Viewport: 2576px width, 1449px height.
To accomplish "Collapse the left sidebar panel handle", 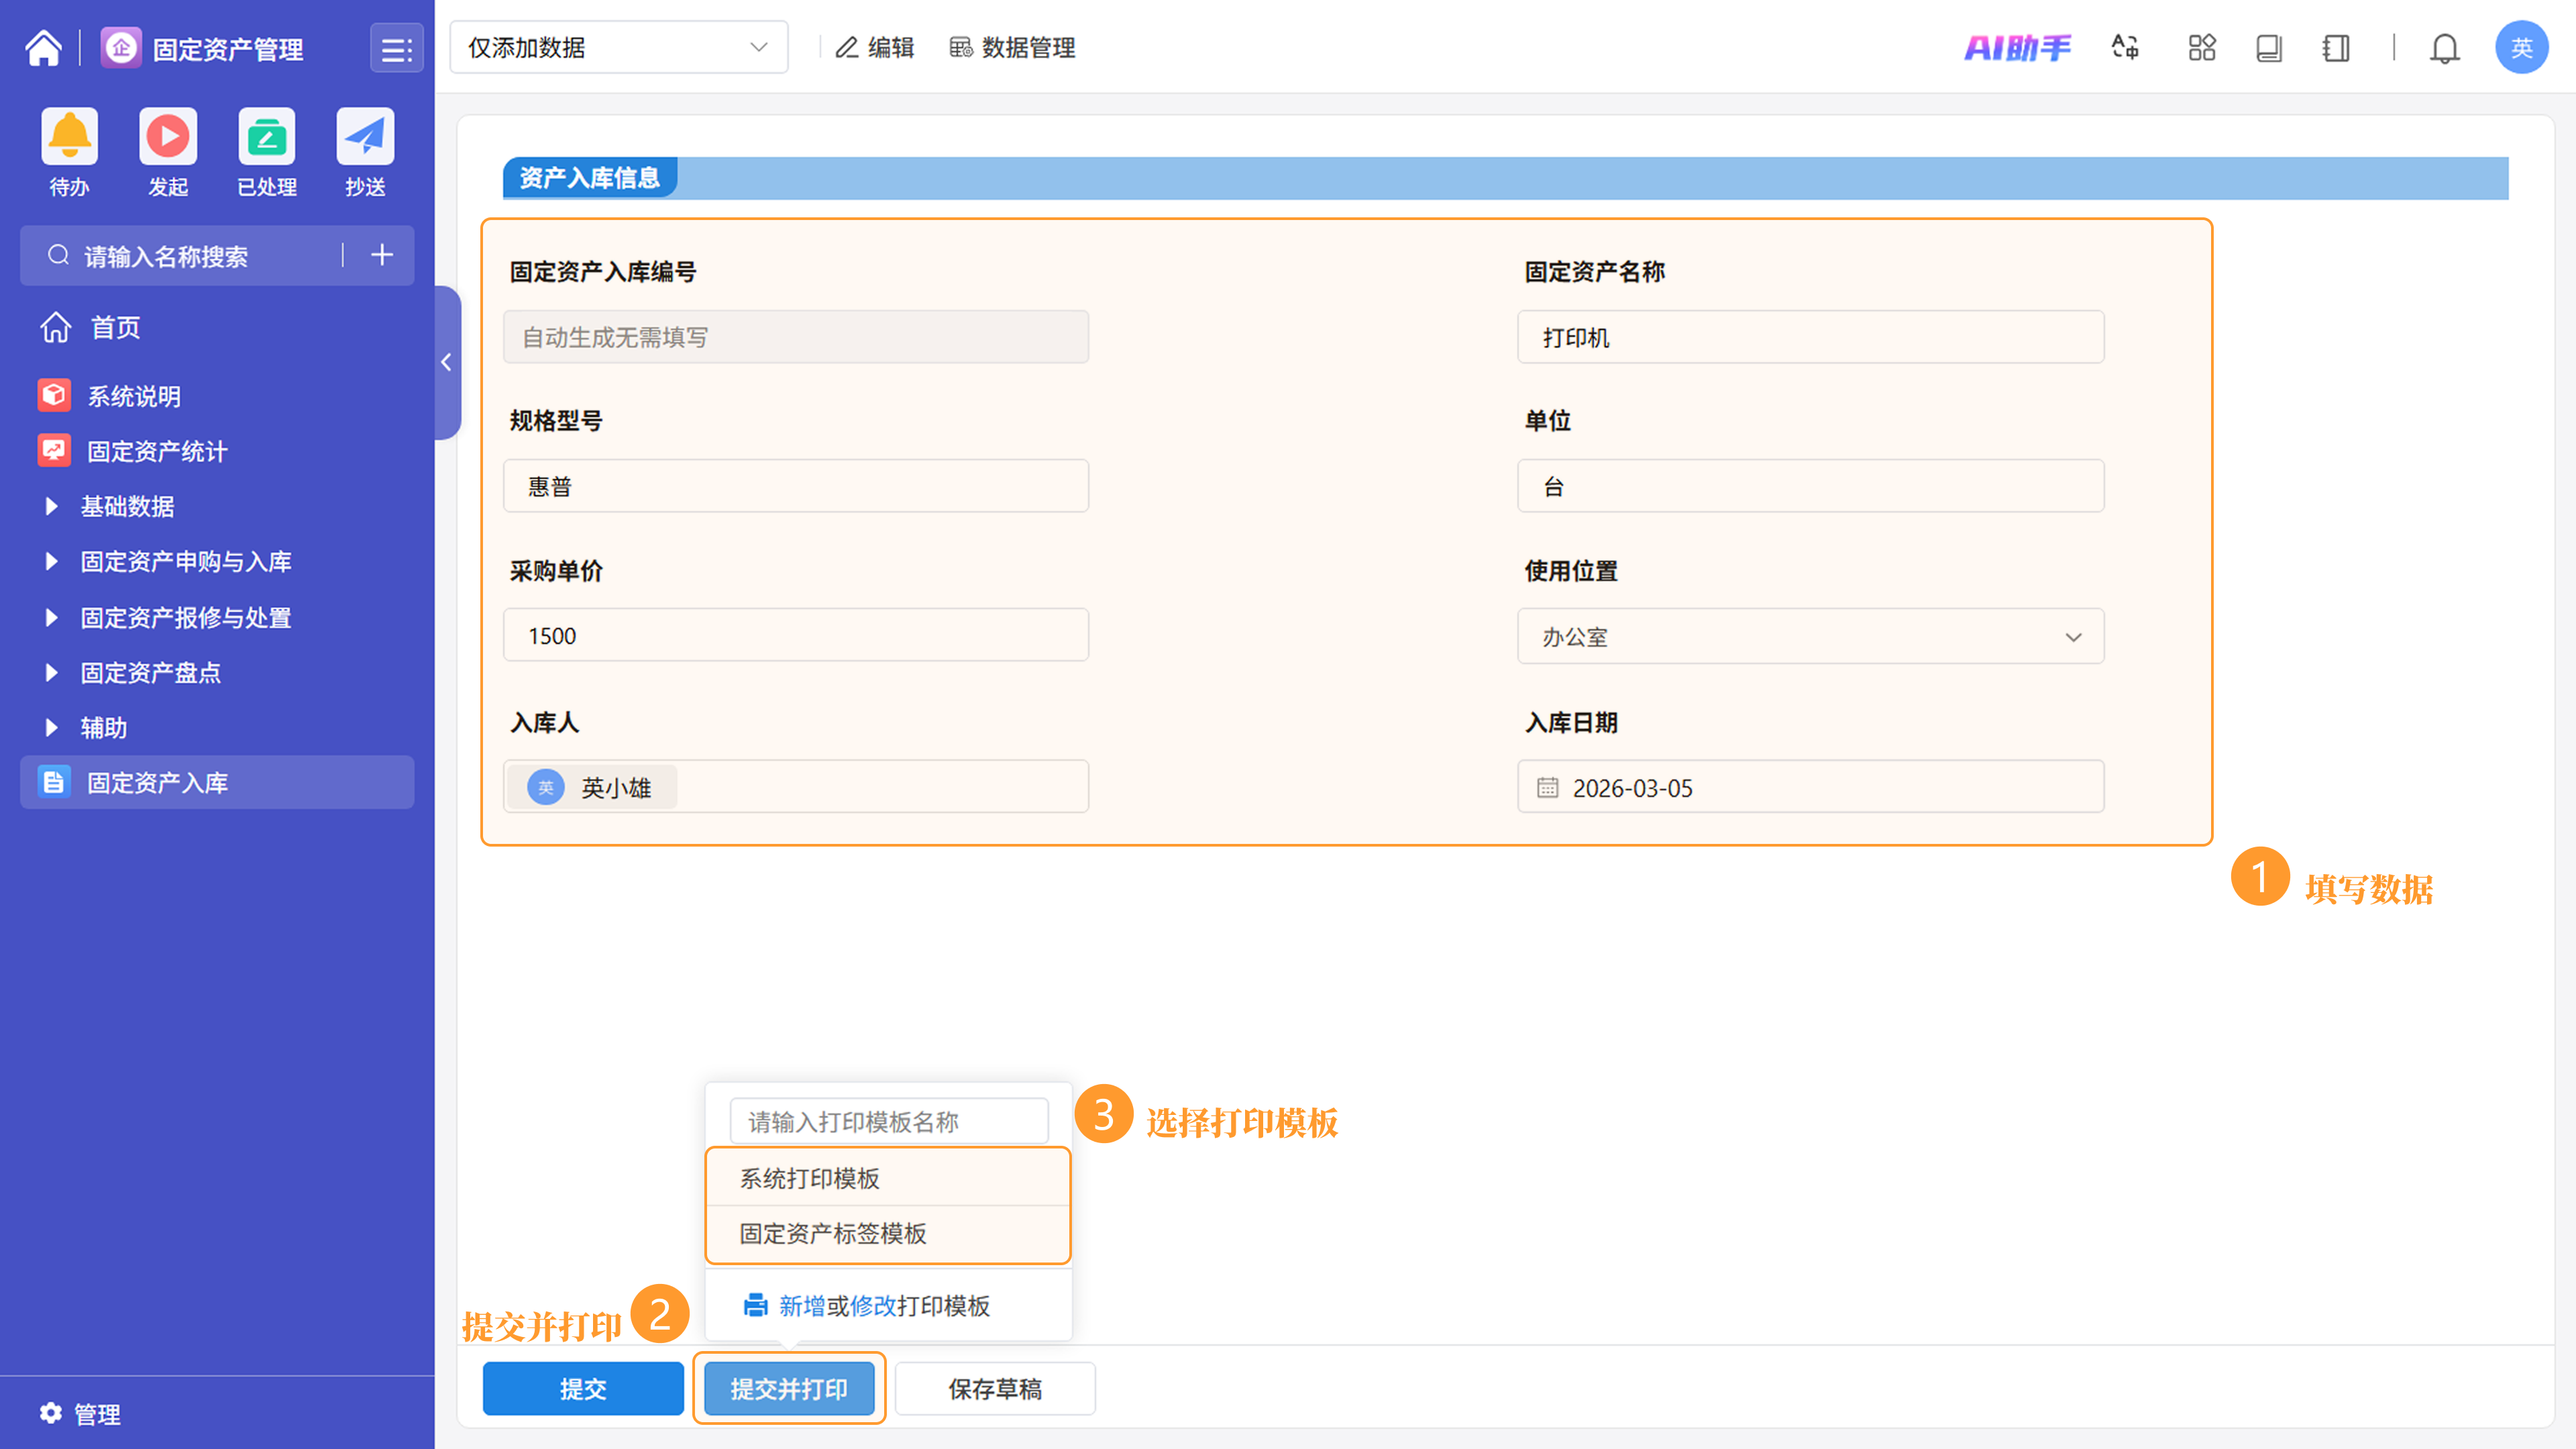I will click(447, 363).
